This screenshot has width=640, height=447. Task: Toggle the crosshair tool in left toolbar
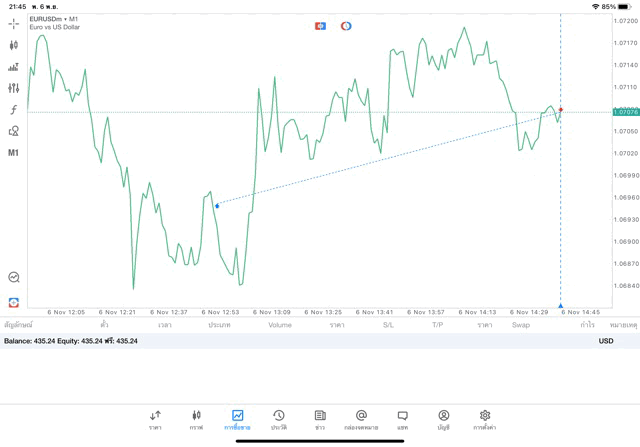pyautogui.click(x=14, y=24)
